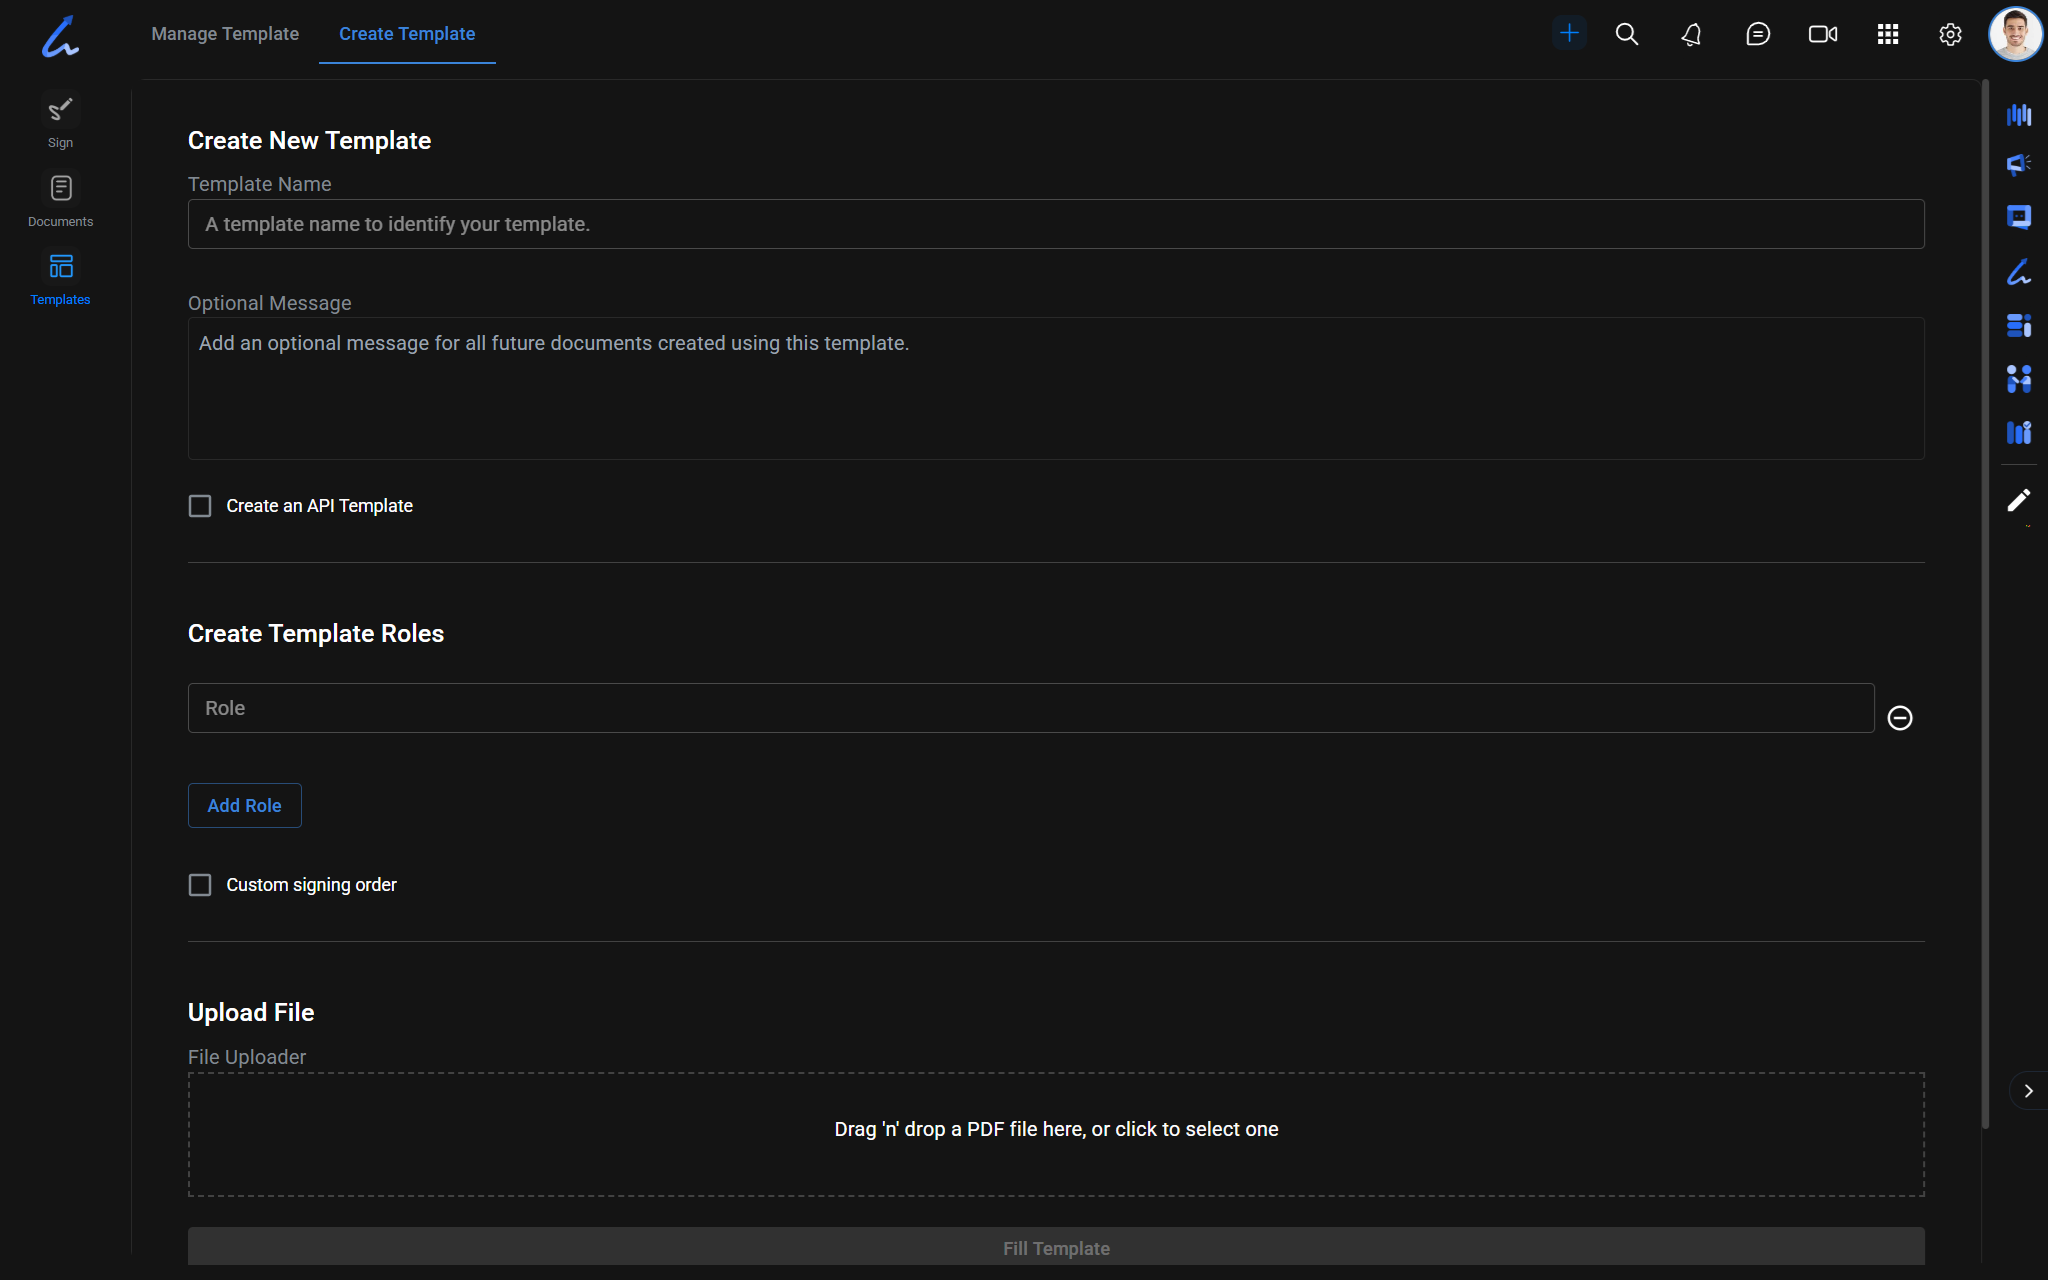The image size is (2048, 1280).
Task: Click the Template Name input field
Action: pyautogui.click(x=1056, y=224)
